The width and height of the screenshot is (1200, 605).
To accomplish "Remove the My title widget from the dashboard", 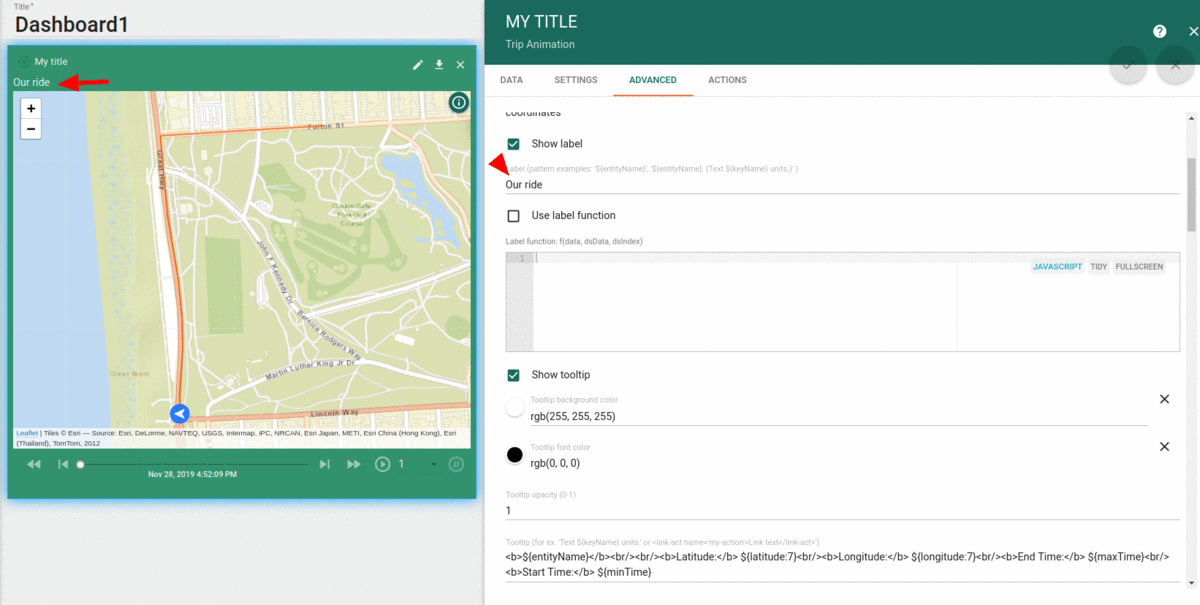I will pyautogui.click(x=460, y=64).
